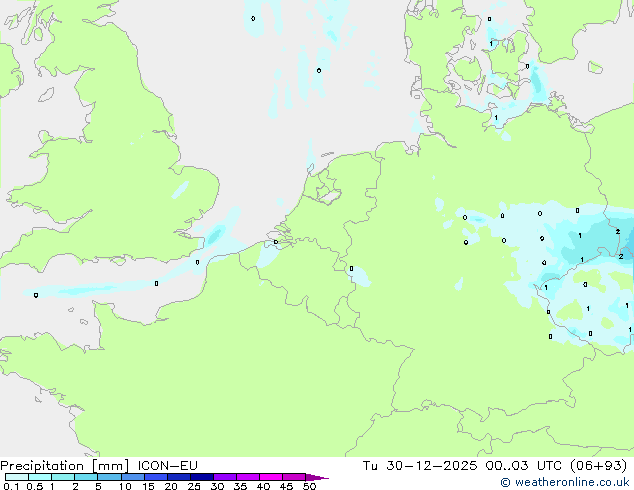Click the '0.5' legend scale value
The height and width of the screenshot is (490, 634).
pos(35,486)
